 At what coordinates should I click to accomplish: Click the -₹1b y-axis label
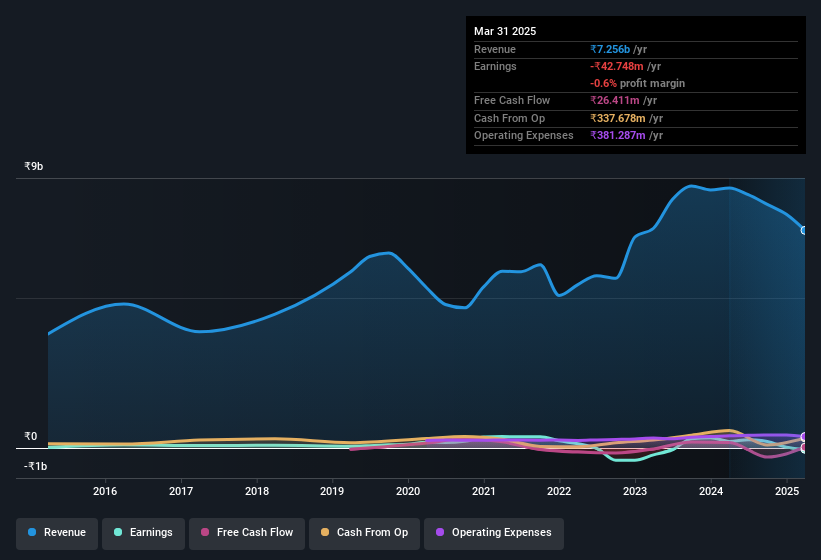(36, 466)
